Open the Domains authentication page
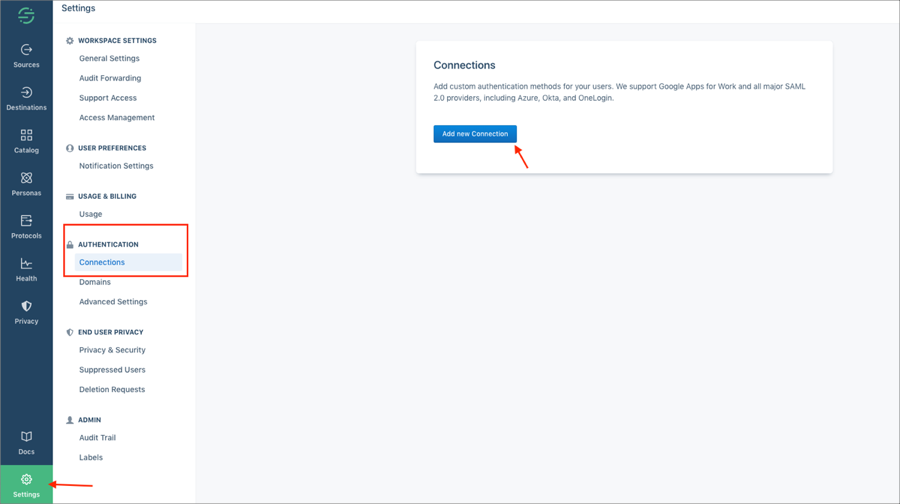 [x=95, y=282]
